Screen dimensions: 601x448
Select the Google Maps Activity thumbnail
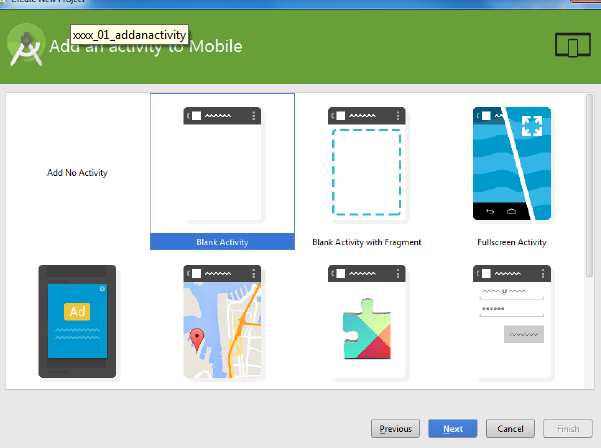point(223,321)
